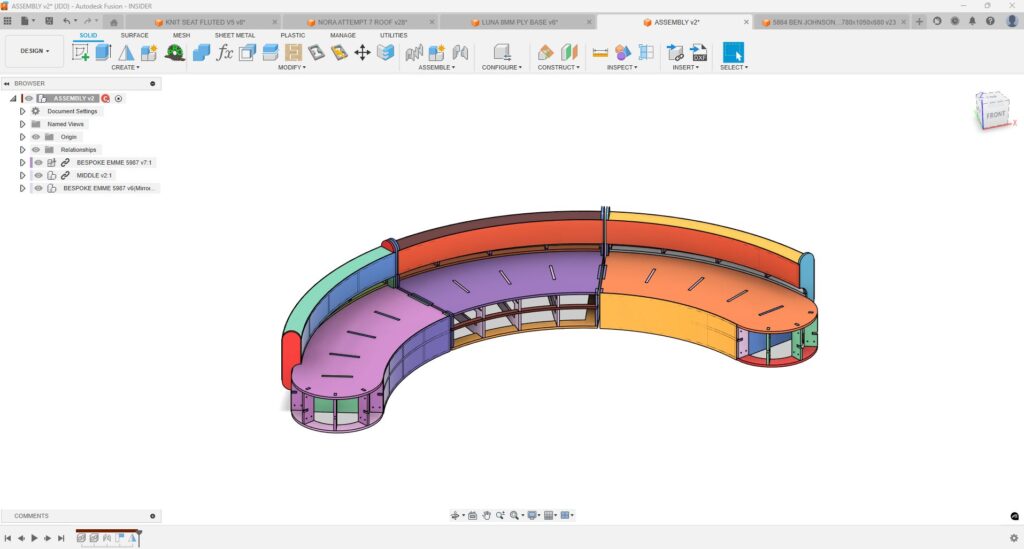Create a New Component in Assemble

pyautogui.click(x=437, y=52)
